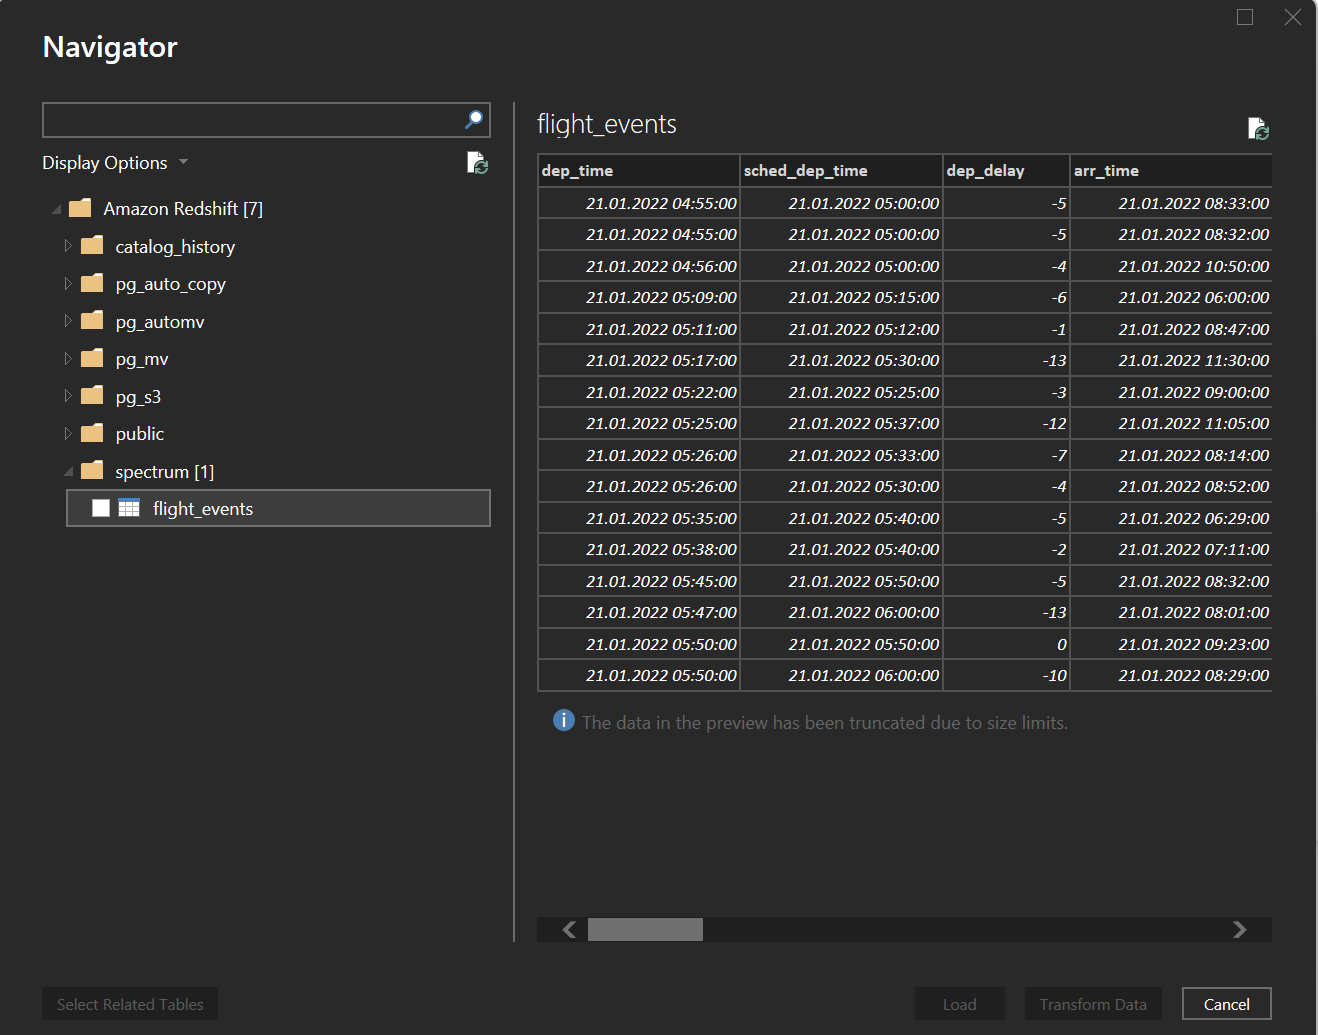The height and width of the screenshot is (1035, 1318).
Task: Click sched_dep_time cell 21.01.2022 05:12:00
Action: (x=841, y=329)
